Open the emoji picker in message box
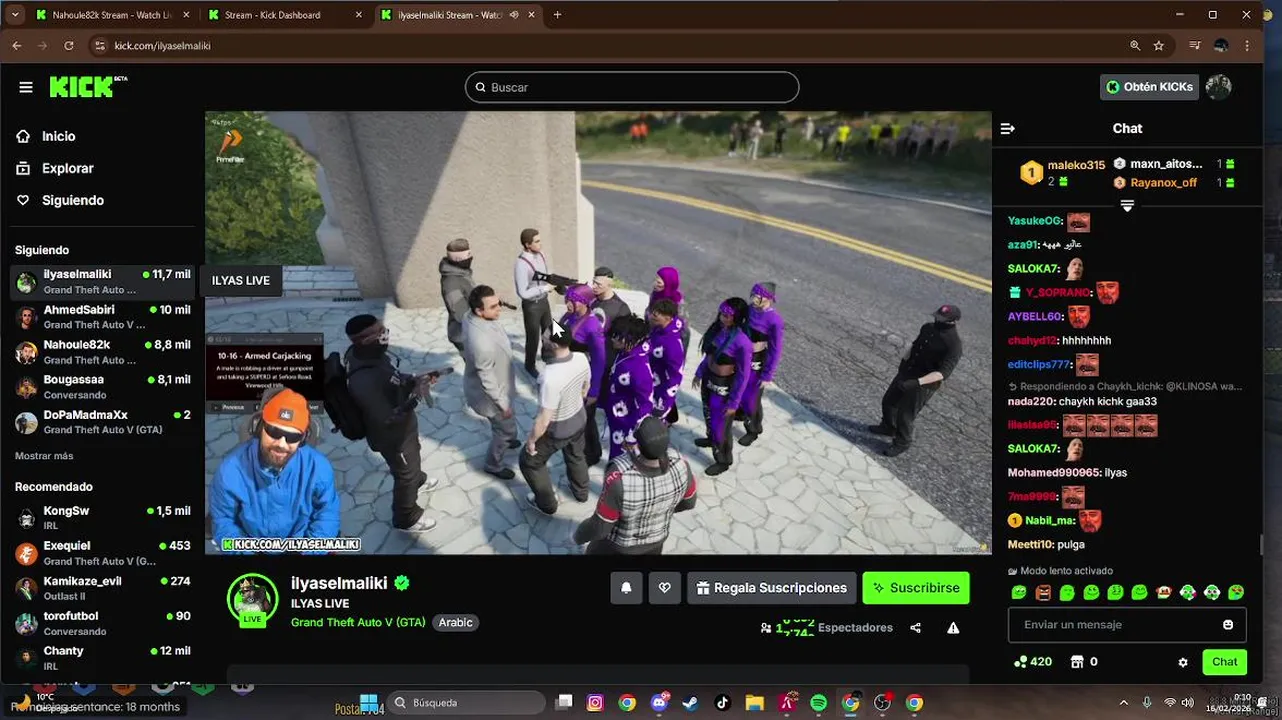 [1228, 625]
